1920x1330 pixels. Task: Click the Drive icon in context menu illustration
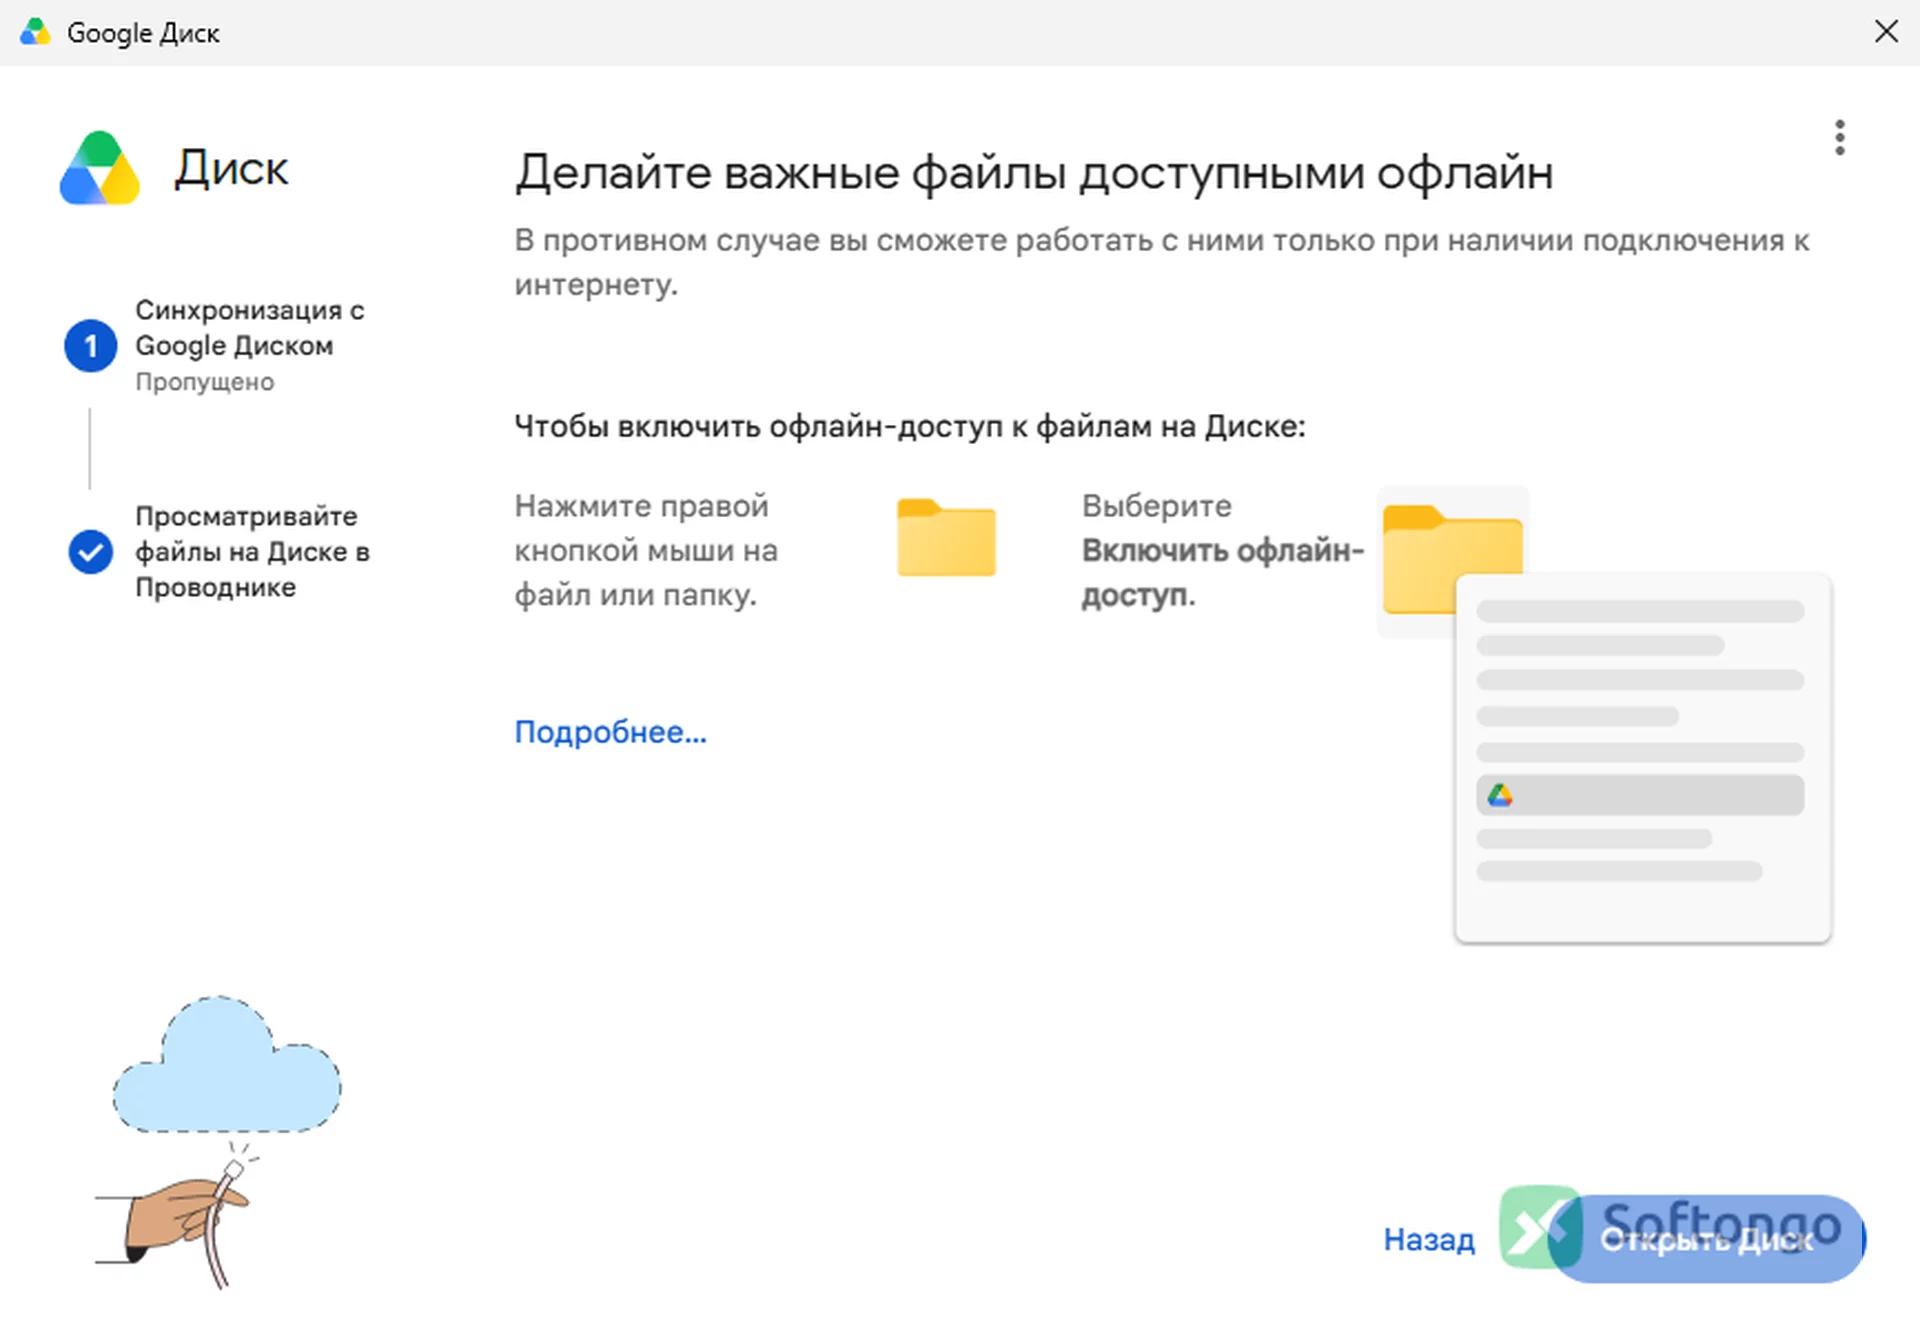tap(1500, 795)
